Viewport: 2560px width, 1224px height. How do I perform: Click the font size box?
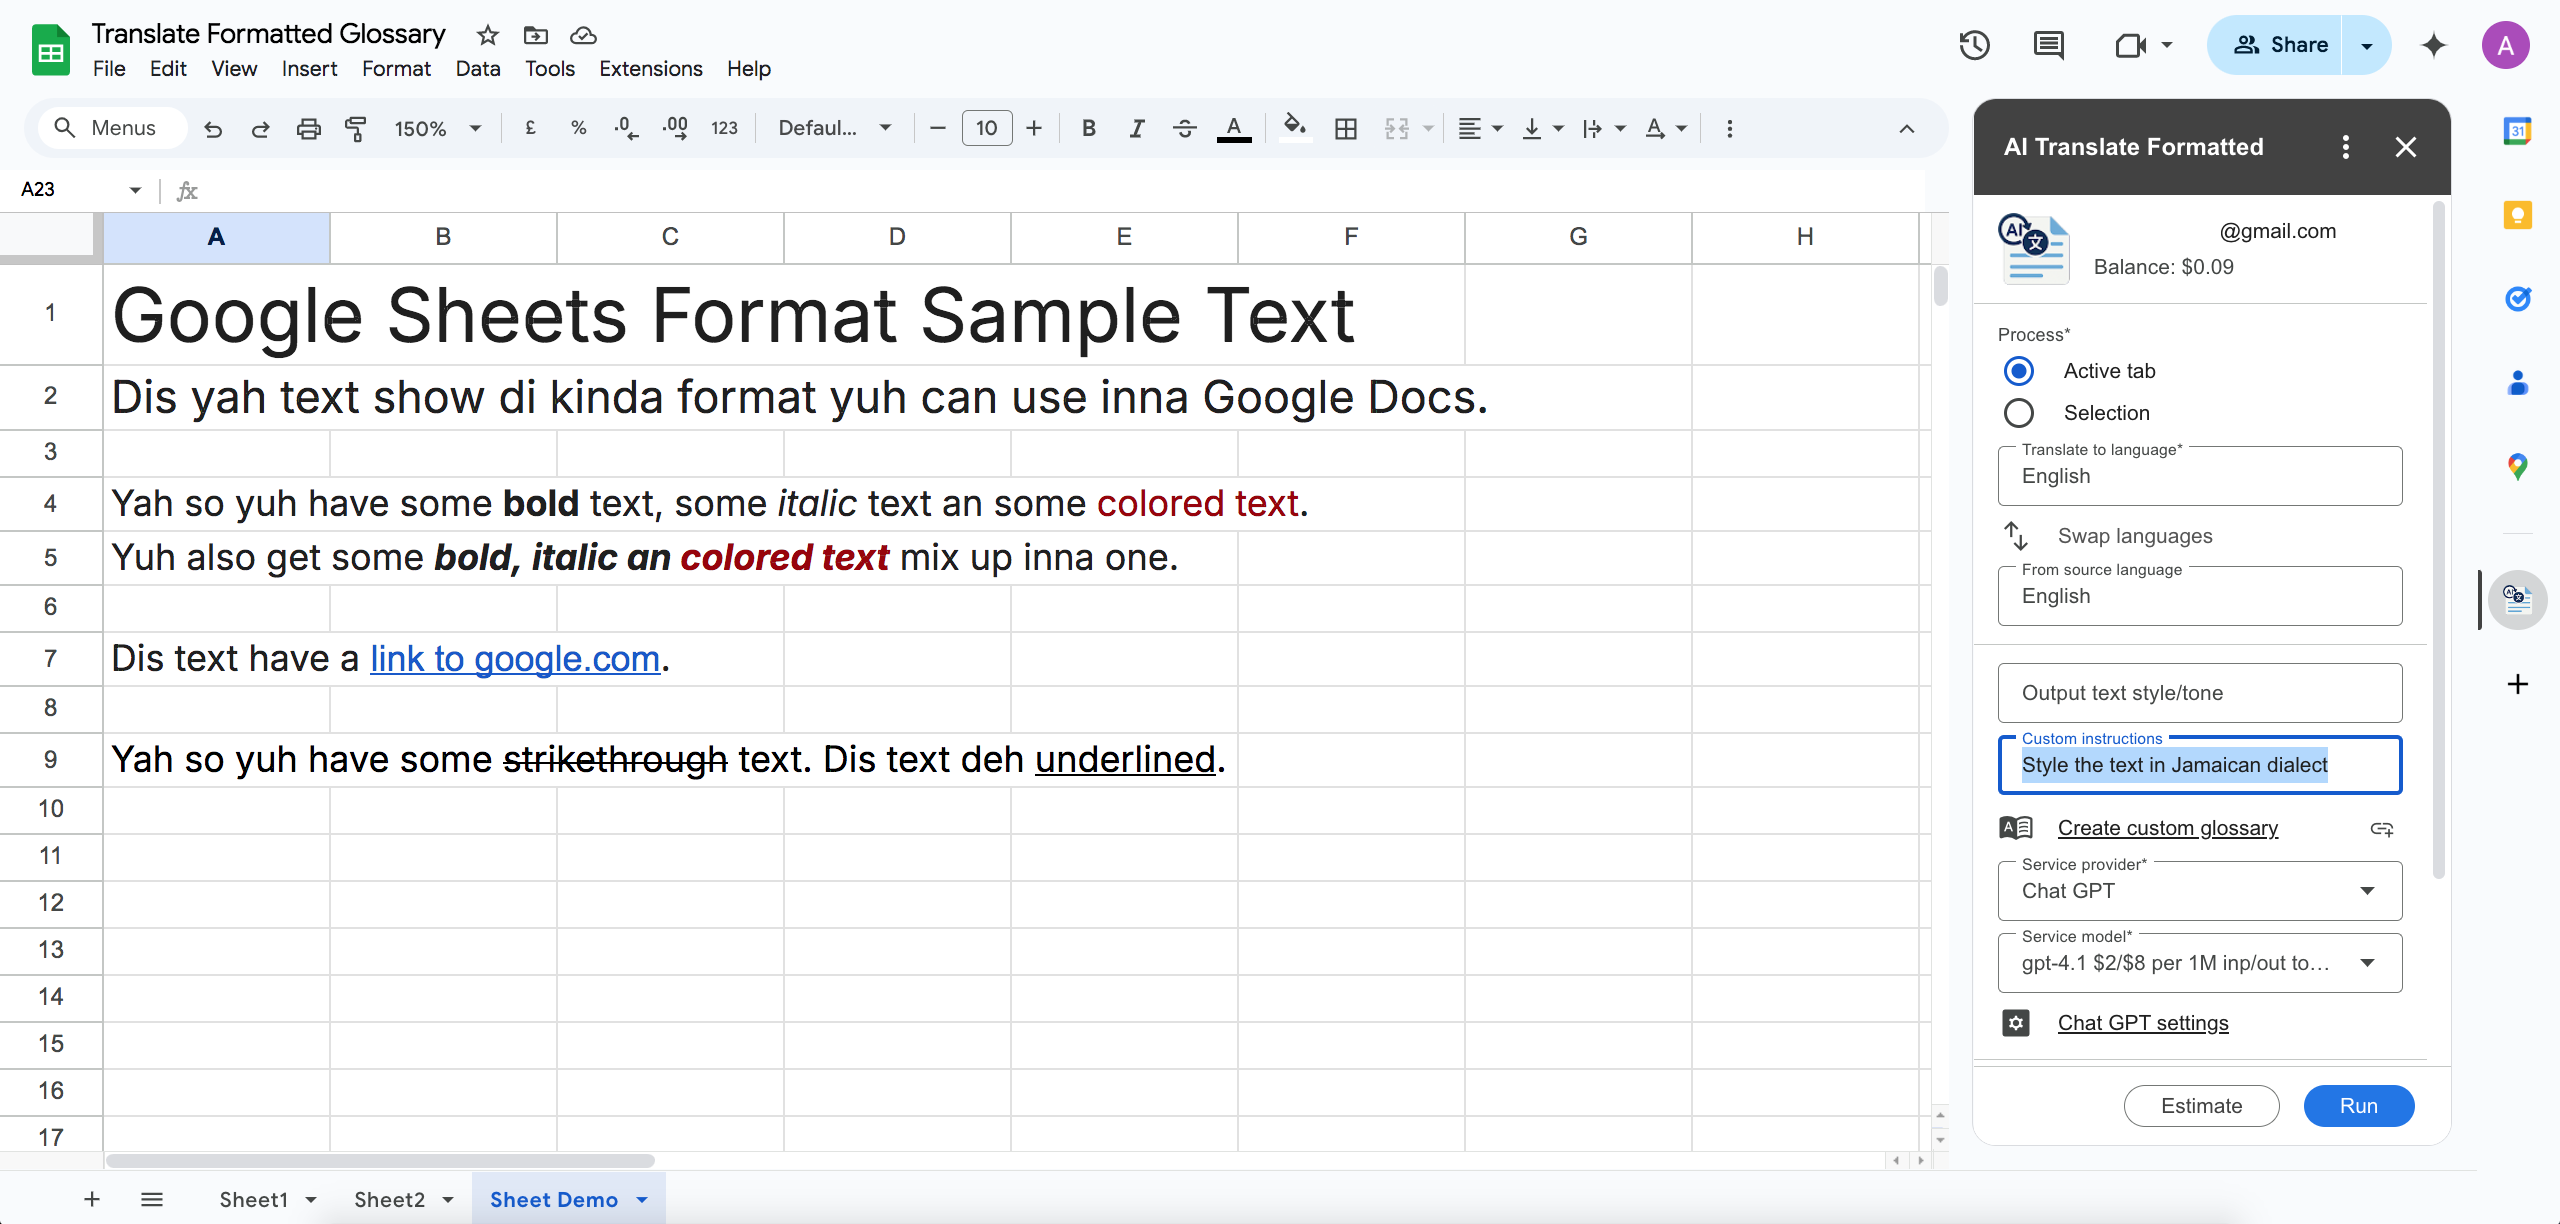pyautogui.click(x=986, y=128)
